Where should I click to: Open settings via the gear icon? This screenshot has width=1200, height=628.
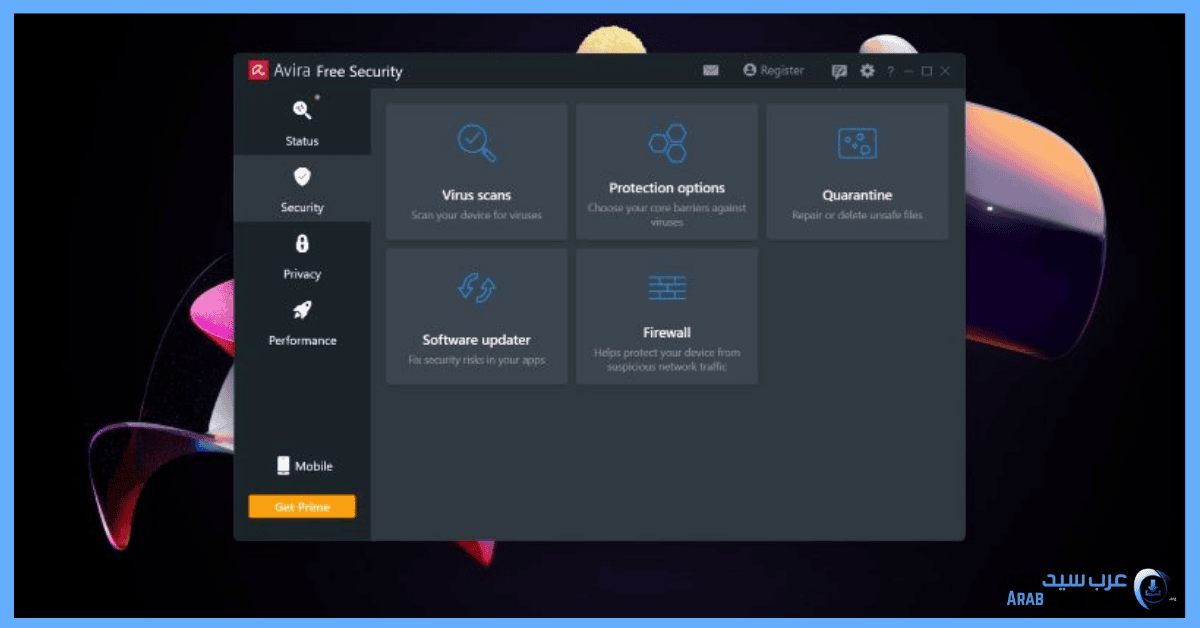867,71
